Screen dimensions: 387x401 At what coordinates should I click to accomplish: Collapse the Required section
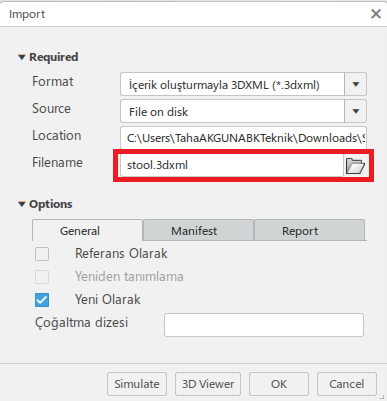[x=22, y=57]
